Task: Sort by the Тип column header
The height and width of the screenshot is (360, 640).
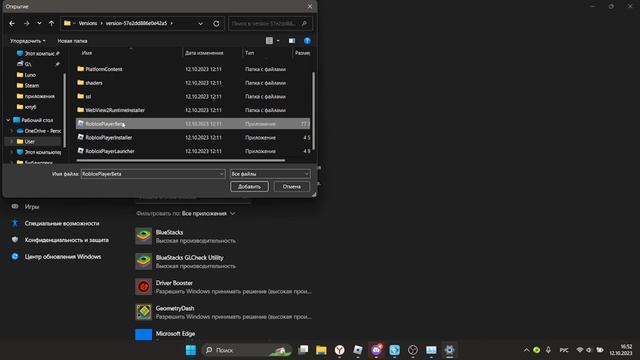Action: tap(249, 53)
